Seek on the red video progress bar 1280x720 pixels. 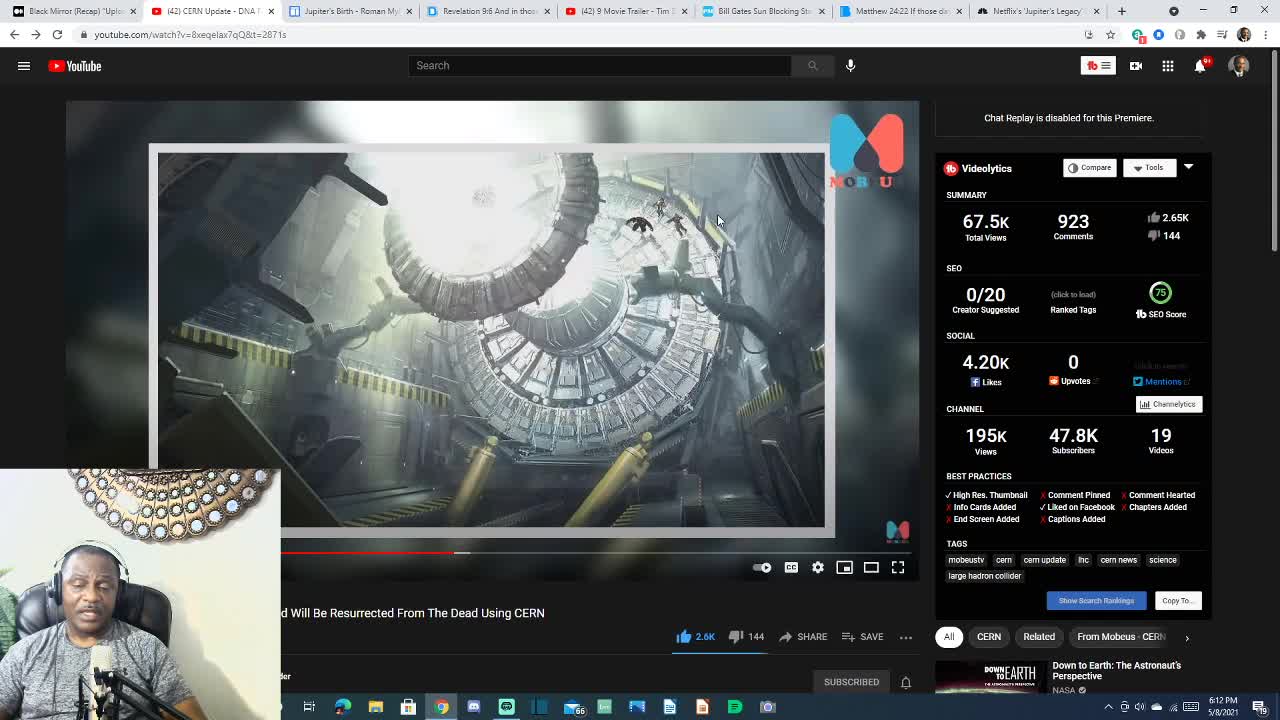point(596,552)
